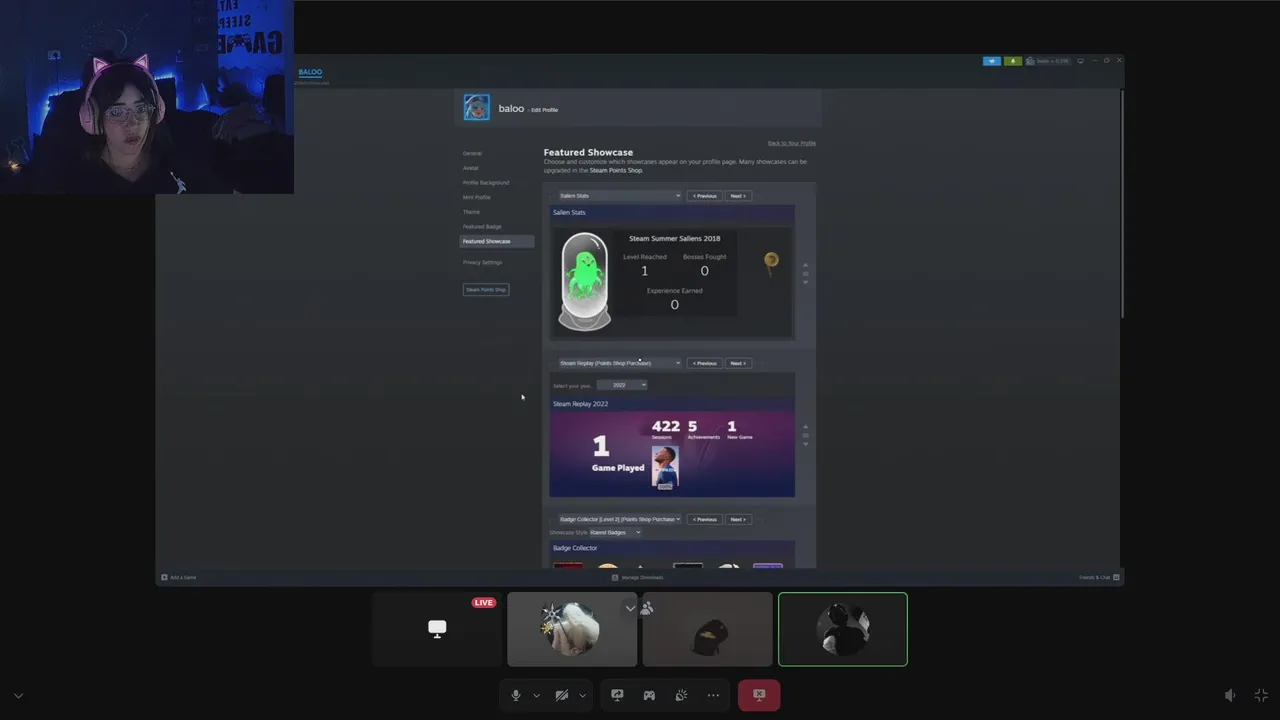Open Featured Badge section
The width and height of the screenshot is (1280, 720).
482,227
